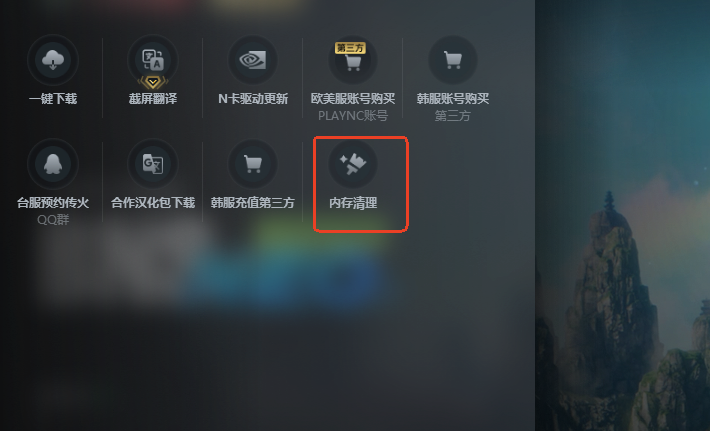Viewport: 710px width, 431px height.
Task: Open the cart icon above 韩服账号购买
Action: 453,60
